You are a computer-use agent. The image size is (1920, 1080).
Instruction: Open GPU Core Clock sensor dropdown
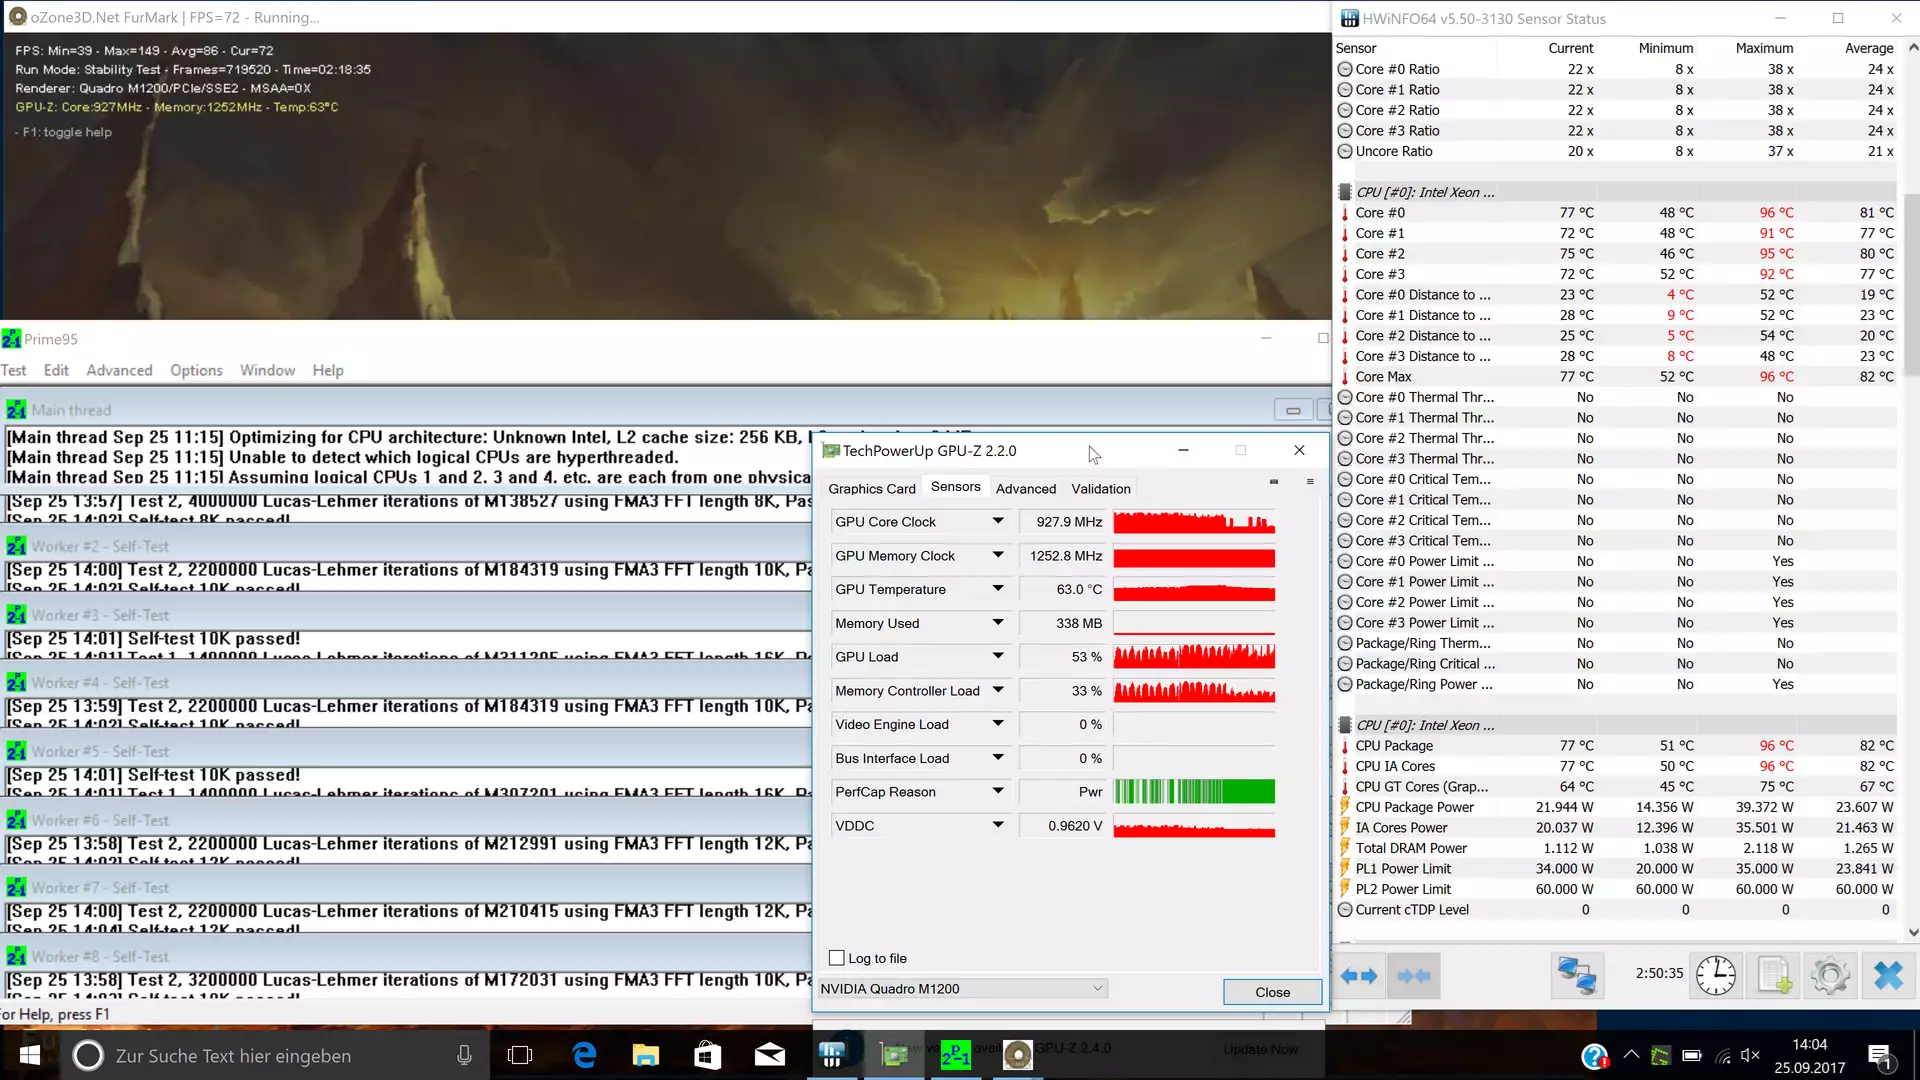point(998,521)
